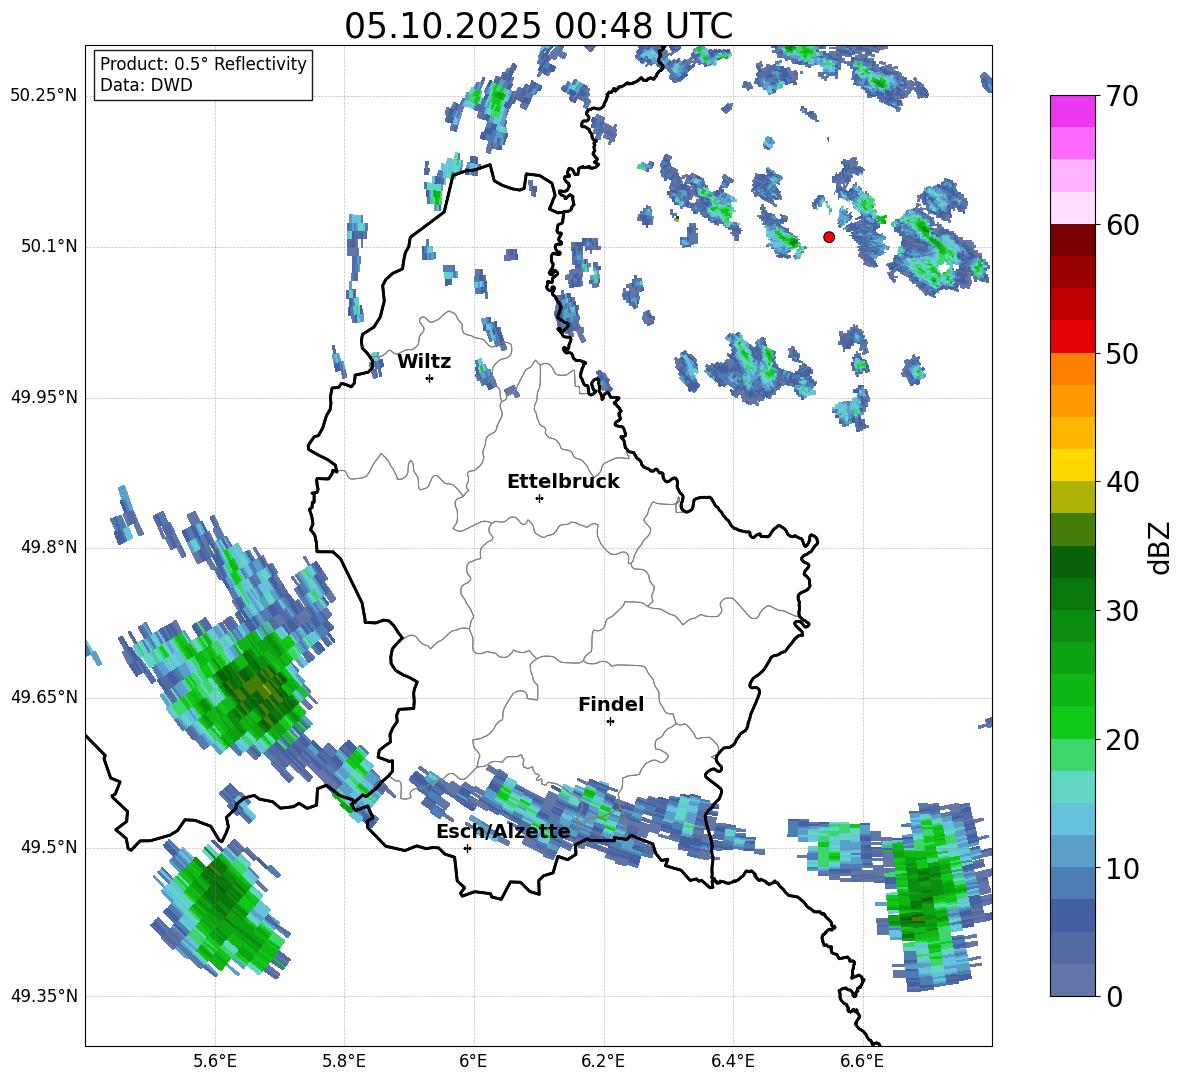Viewport: 1184px width, 1081px height.
Task: Click the dark red 60 dBZ colorbar band
Action: 1072,239
